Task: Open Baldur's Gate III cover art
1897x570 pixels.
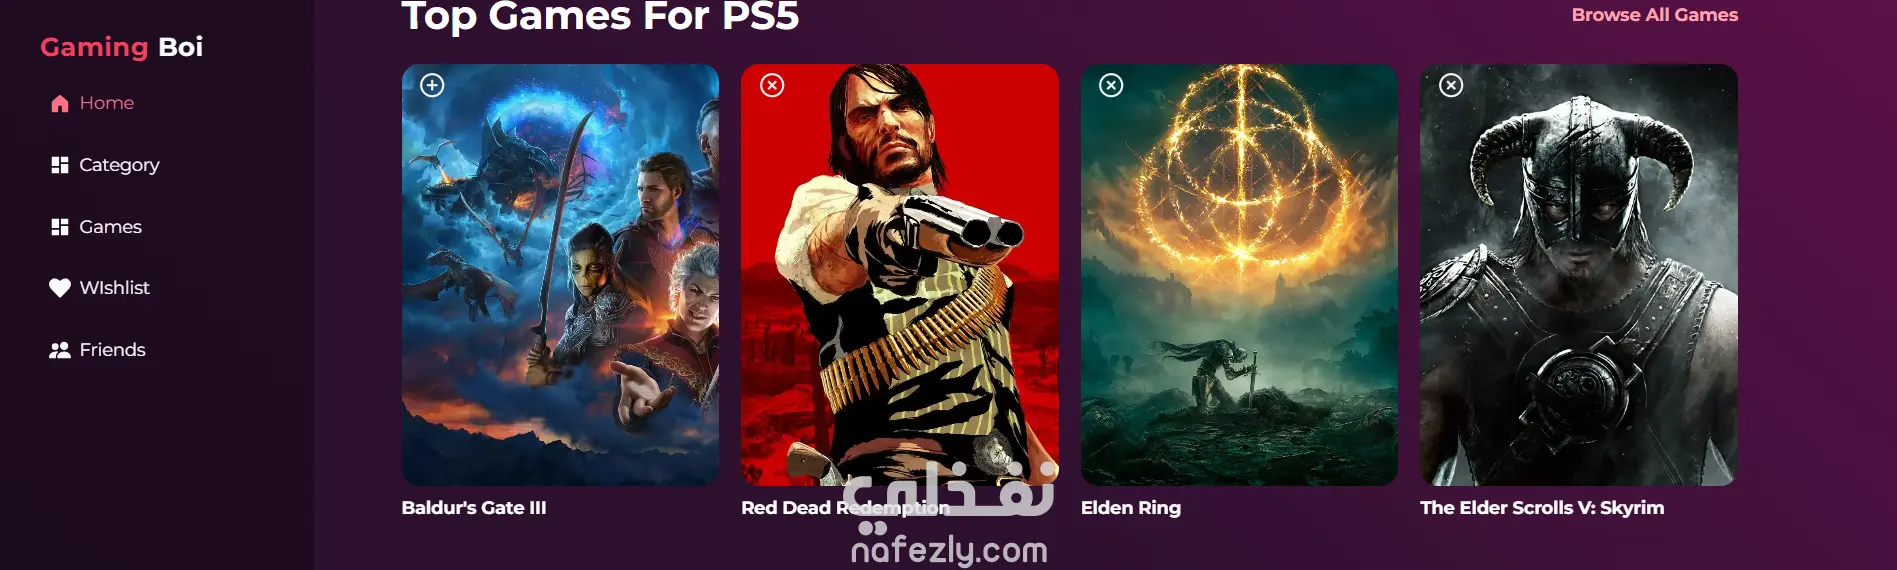Action: tap(560, 275)
